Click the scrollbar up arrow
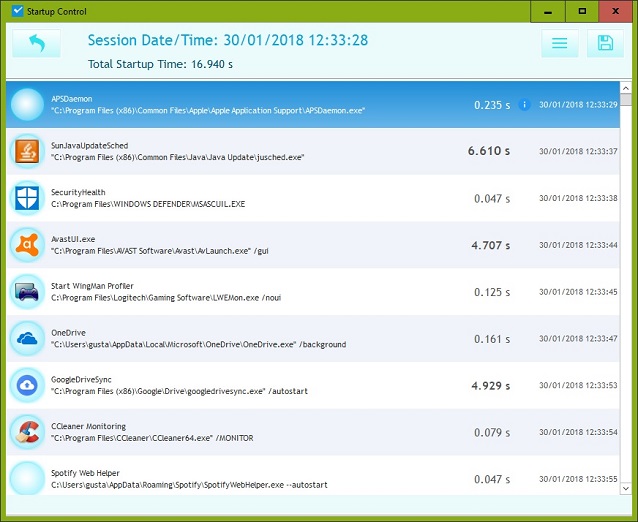Viewport: 638px width, 522px height. (626, 88)
